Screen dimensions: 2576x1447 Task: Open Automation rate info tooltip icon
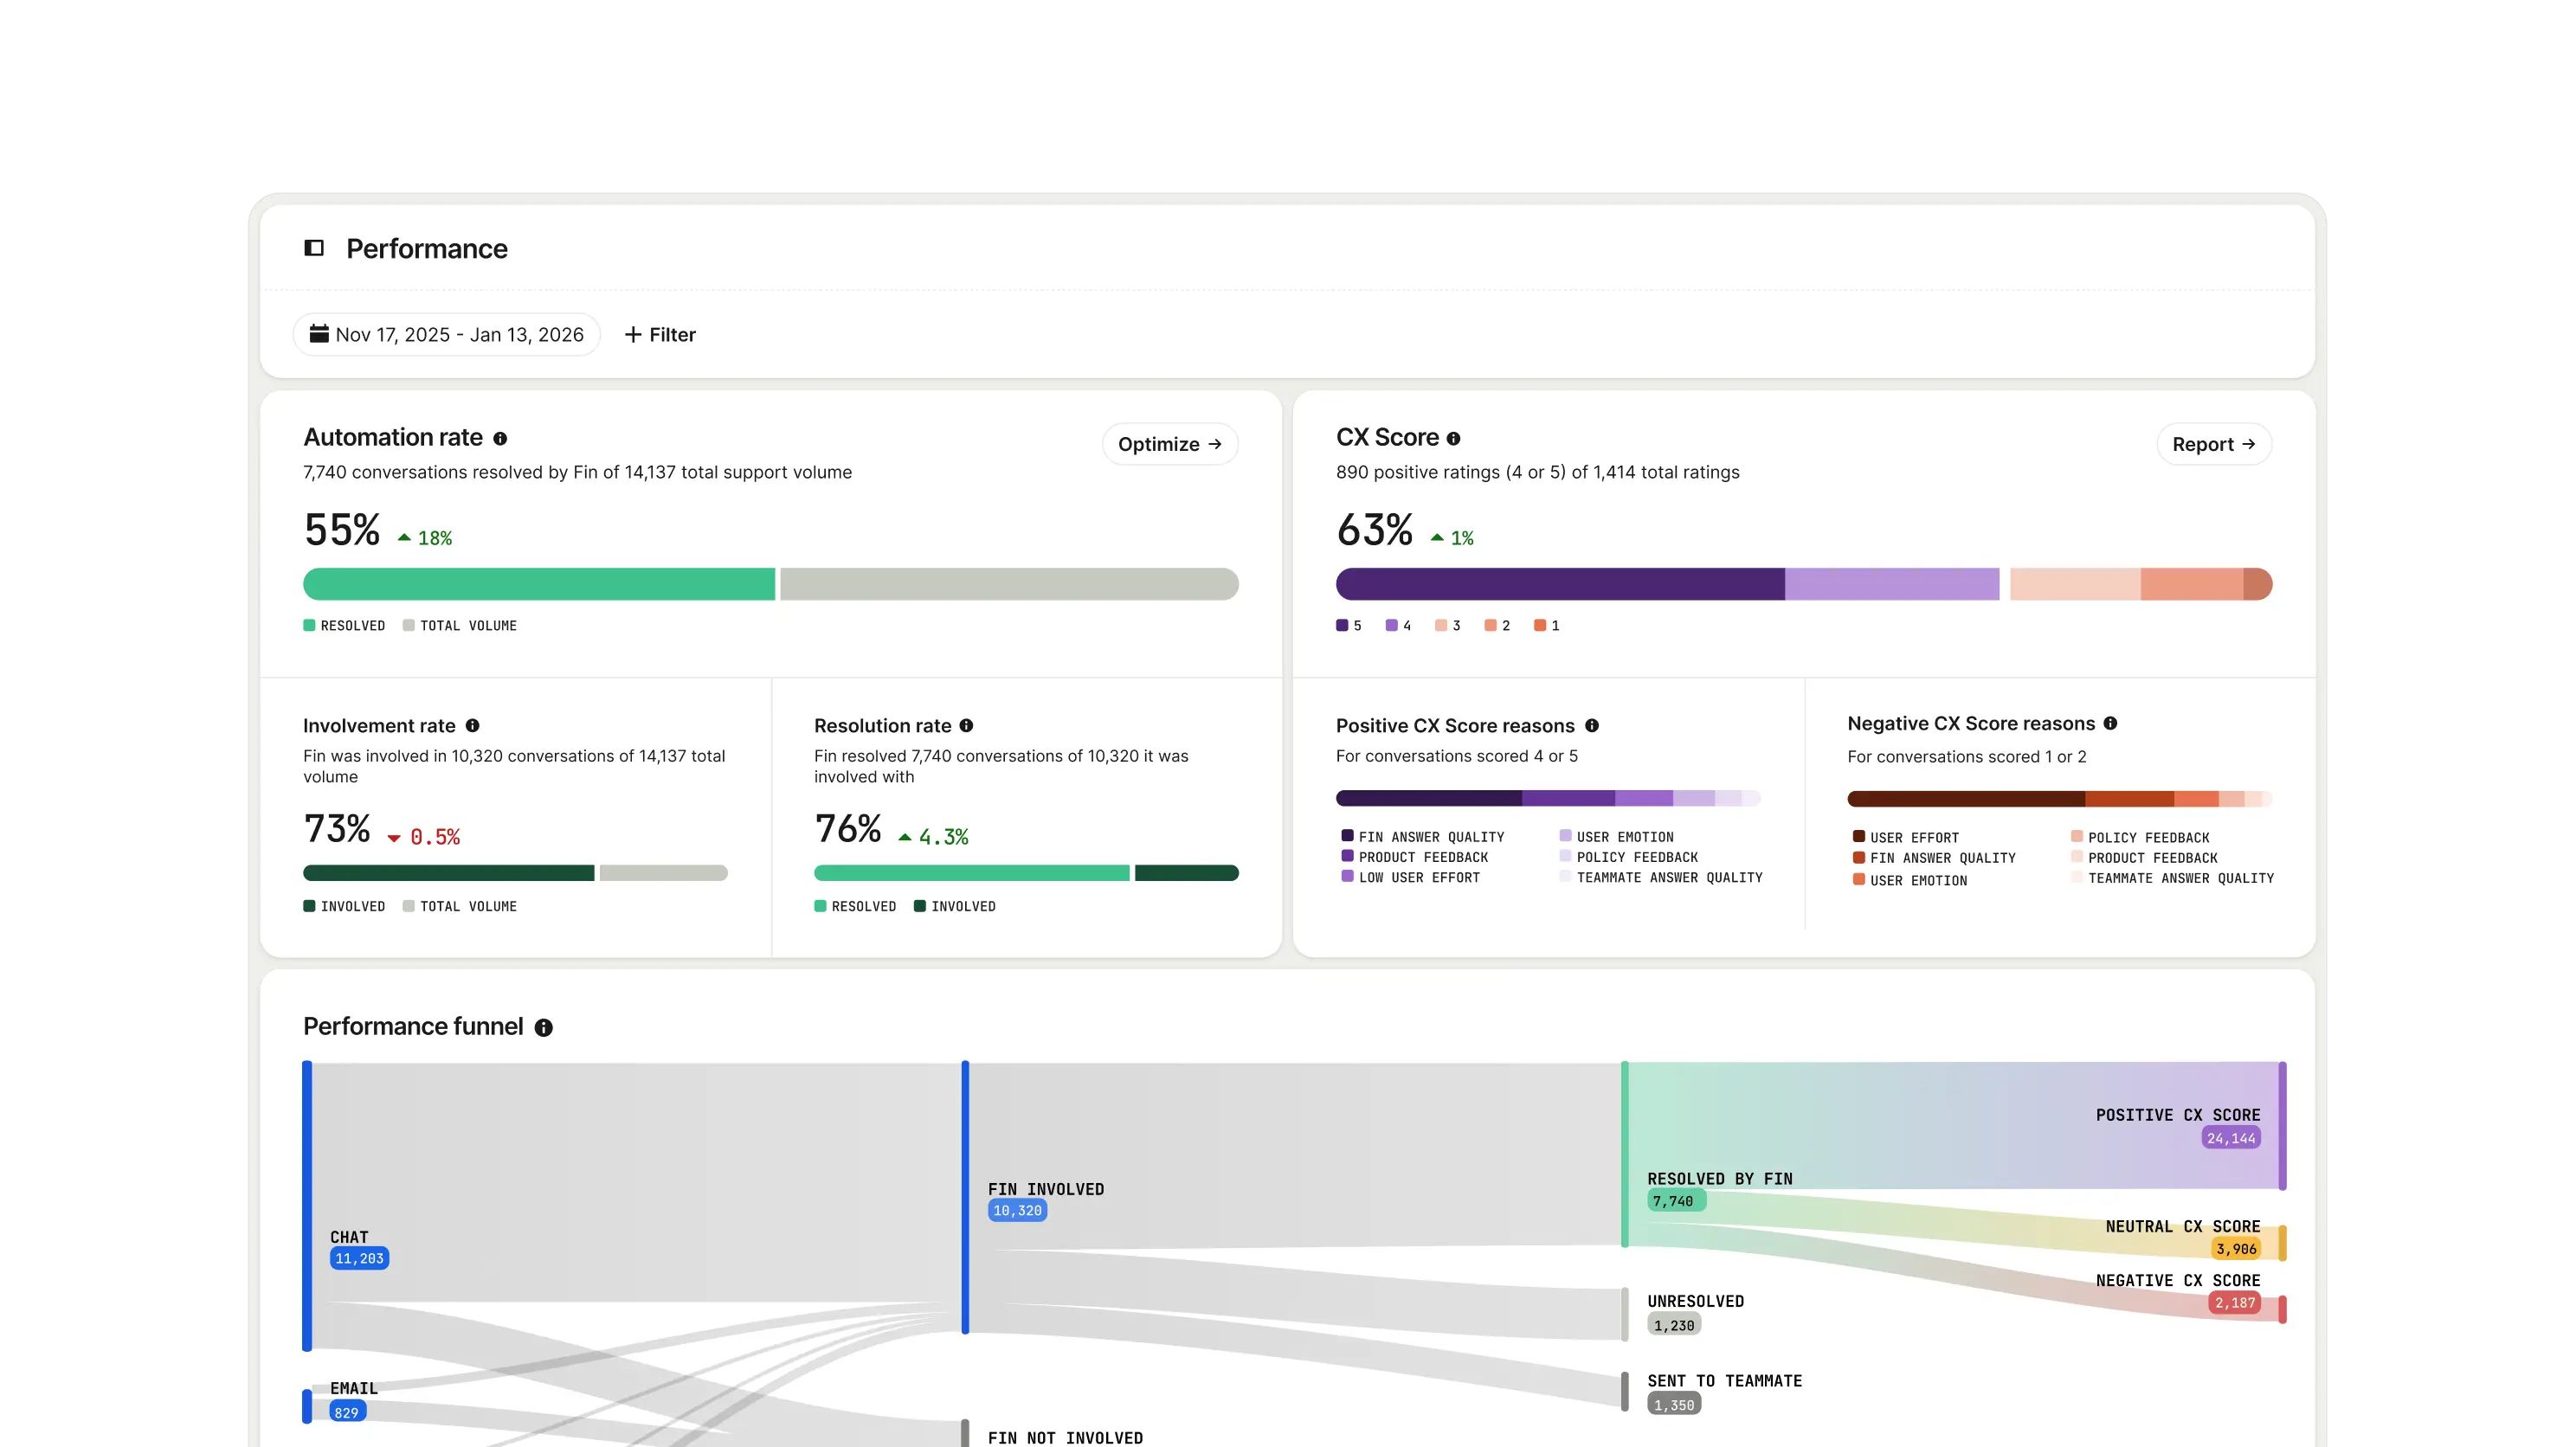click(x=500, y=439)
